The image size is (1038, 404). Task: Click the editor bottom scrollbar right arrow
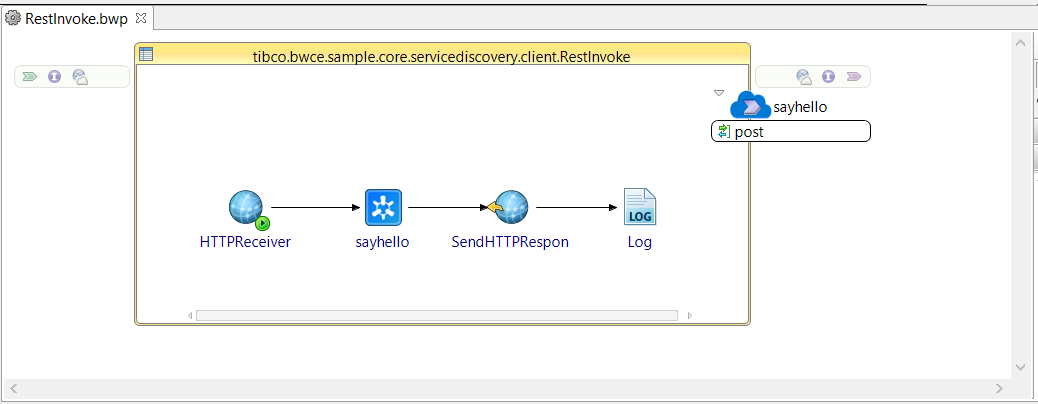click(x=1000, y=388)
